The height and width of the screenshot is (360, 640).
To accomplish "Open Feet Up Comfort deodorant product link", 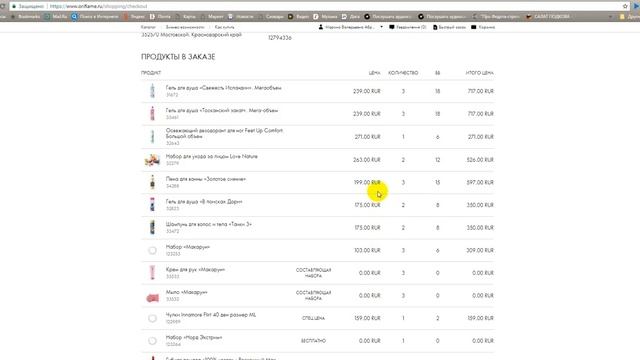I will click(x=224, y=133).
